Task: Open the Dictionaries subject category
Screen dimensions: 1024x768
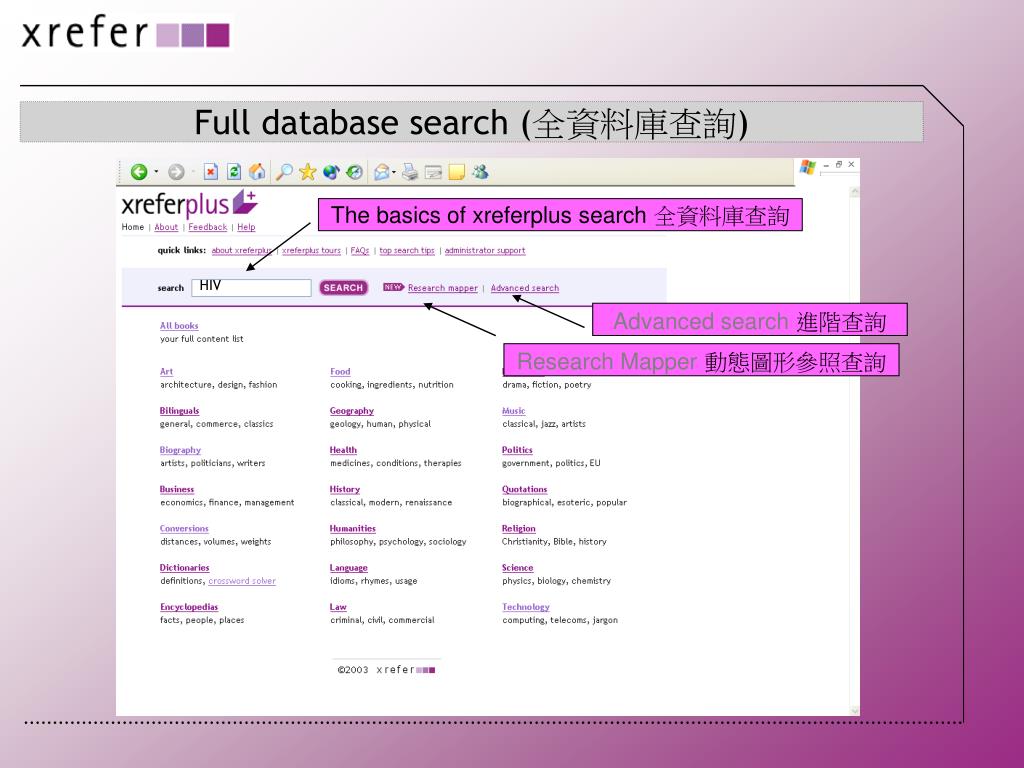Action: tap(185, 567)
